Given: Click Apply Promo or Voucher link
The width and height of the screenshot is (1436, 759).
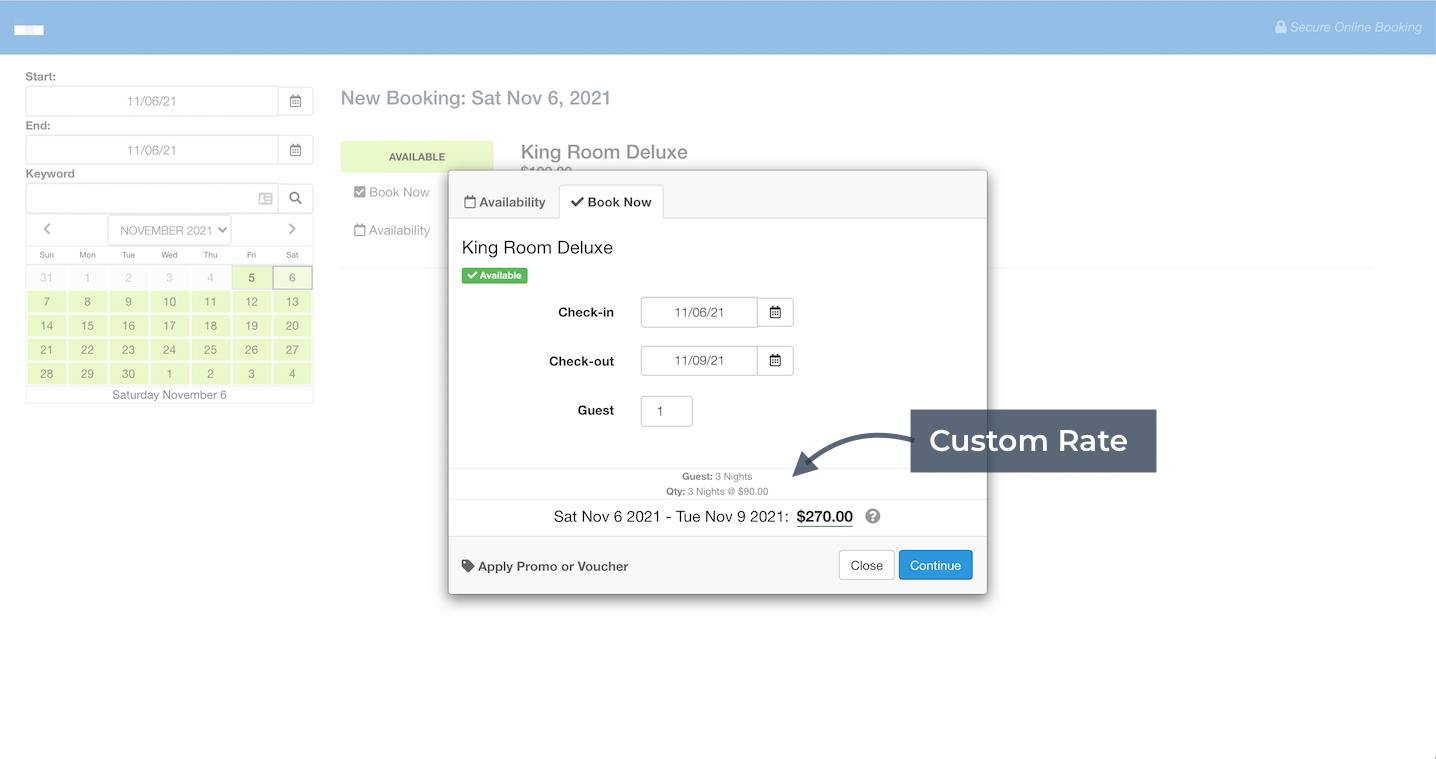Looking at the screenshot, I should 545,566.
